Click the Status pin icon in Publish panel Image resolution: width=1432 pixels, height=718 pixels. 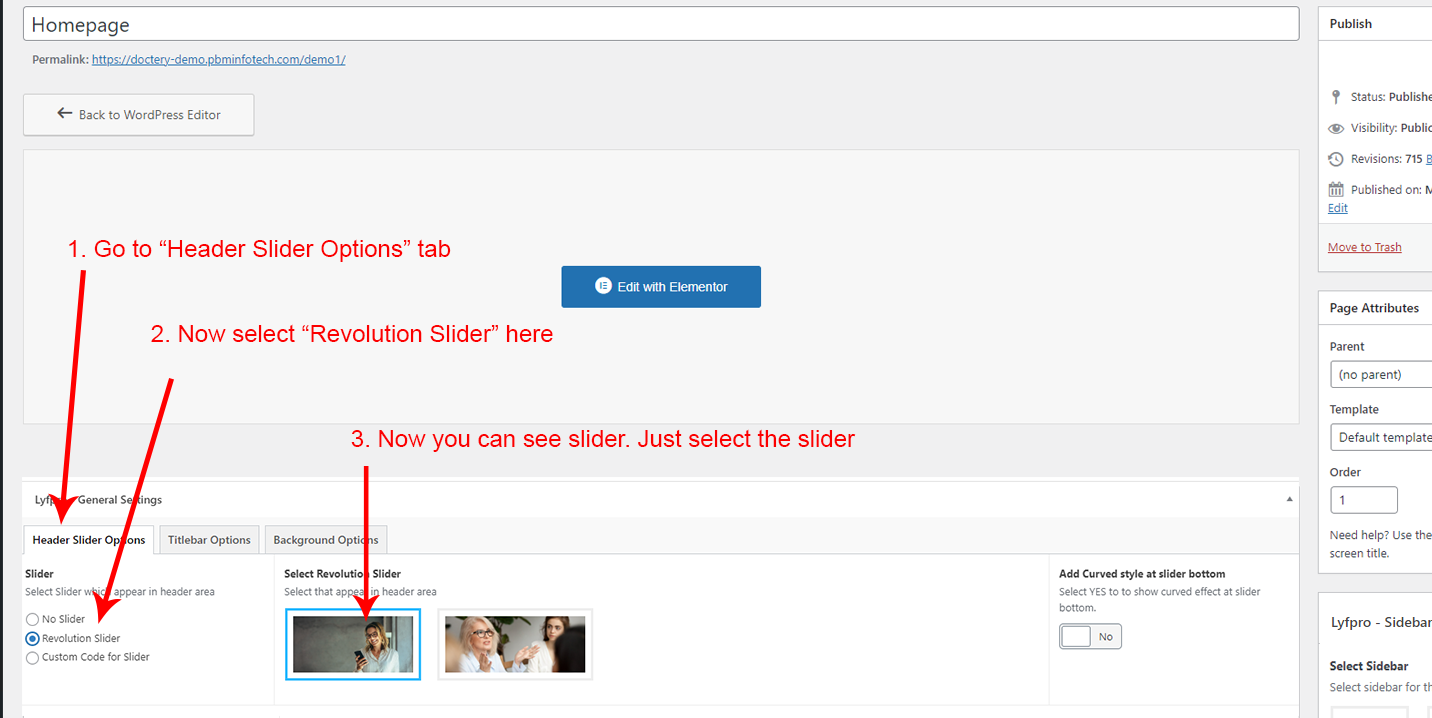[x=1336, y=97]
